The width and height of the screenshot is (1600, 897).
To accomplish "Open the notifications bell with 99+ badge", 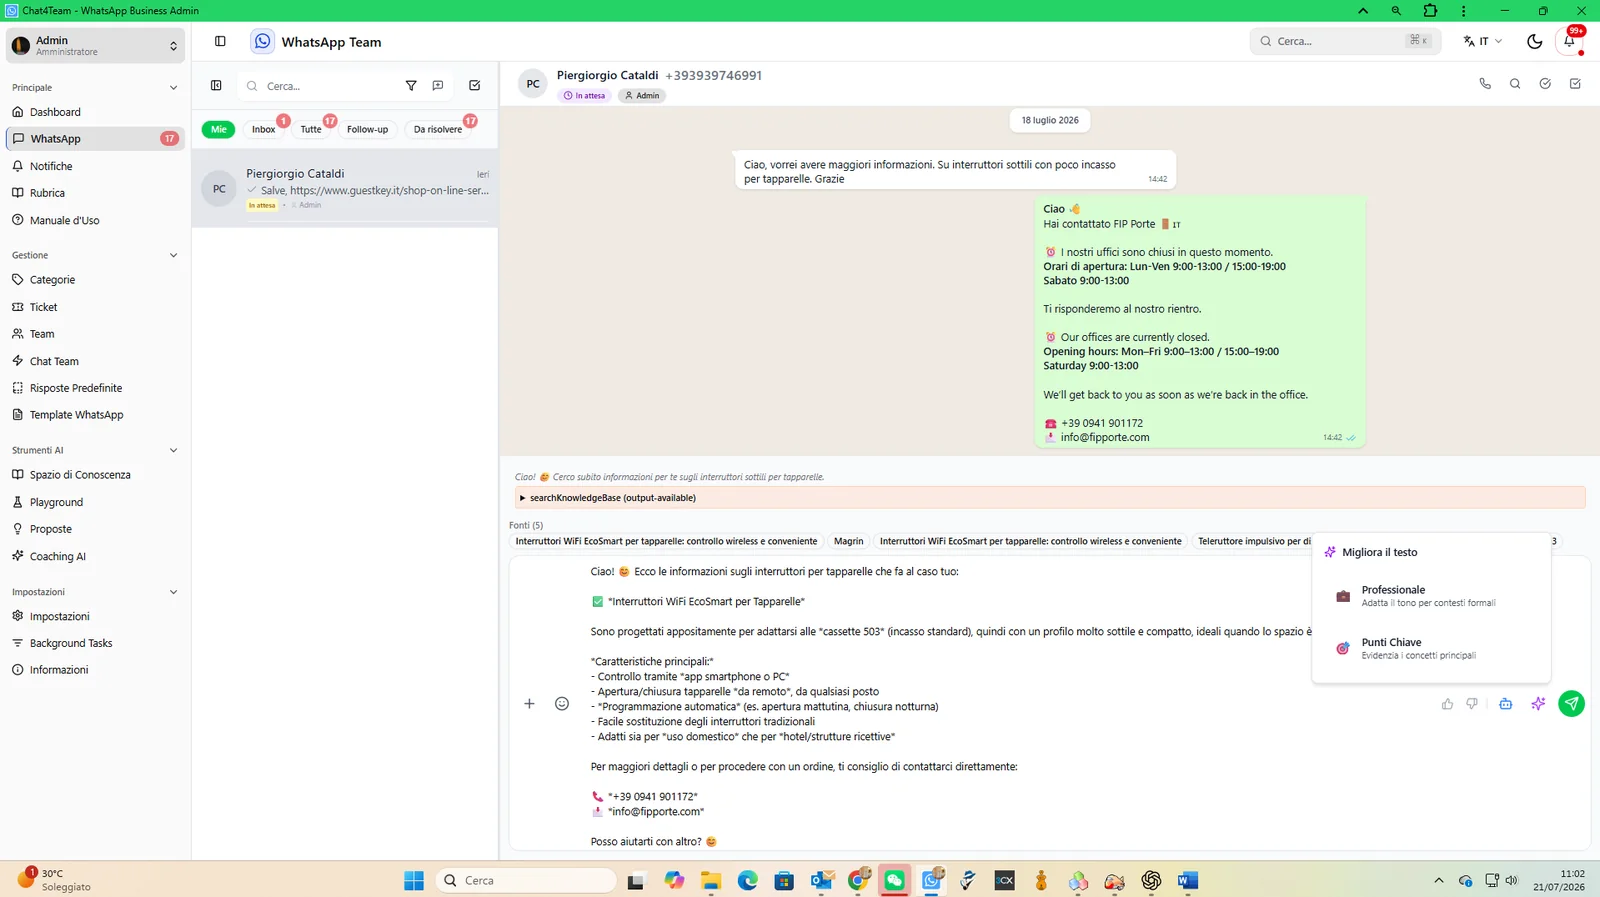I will point(1570,41).
